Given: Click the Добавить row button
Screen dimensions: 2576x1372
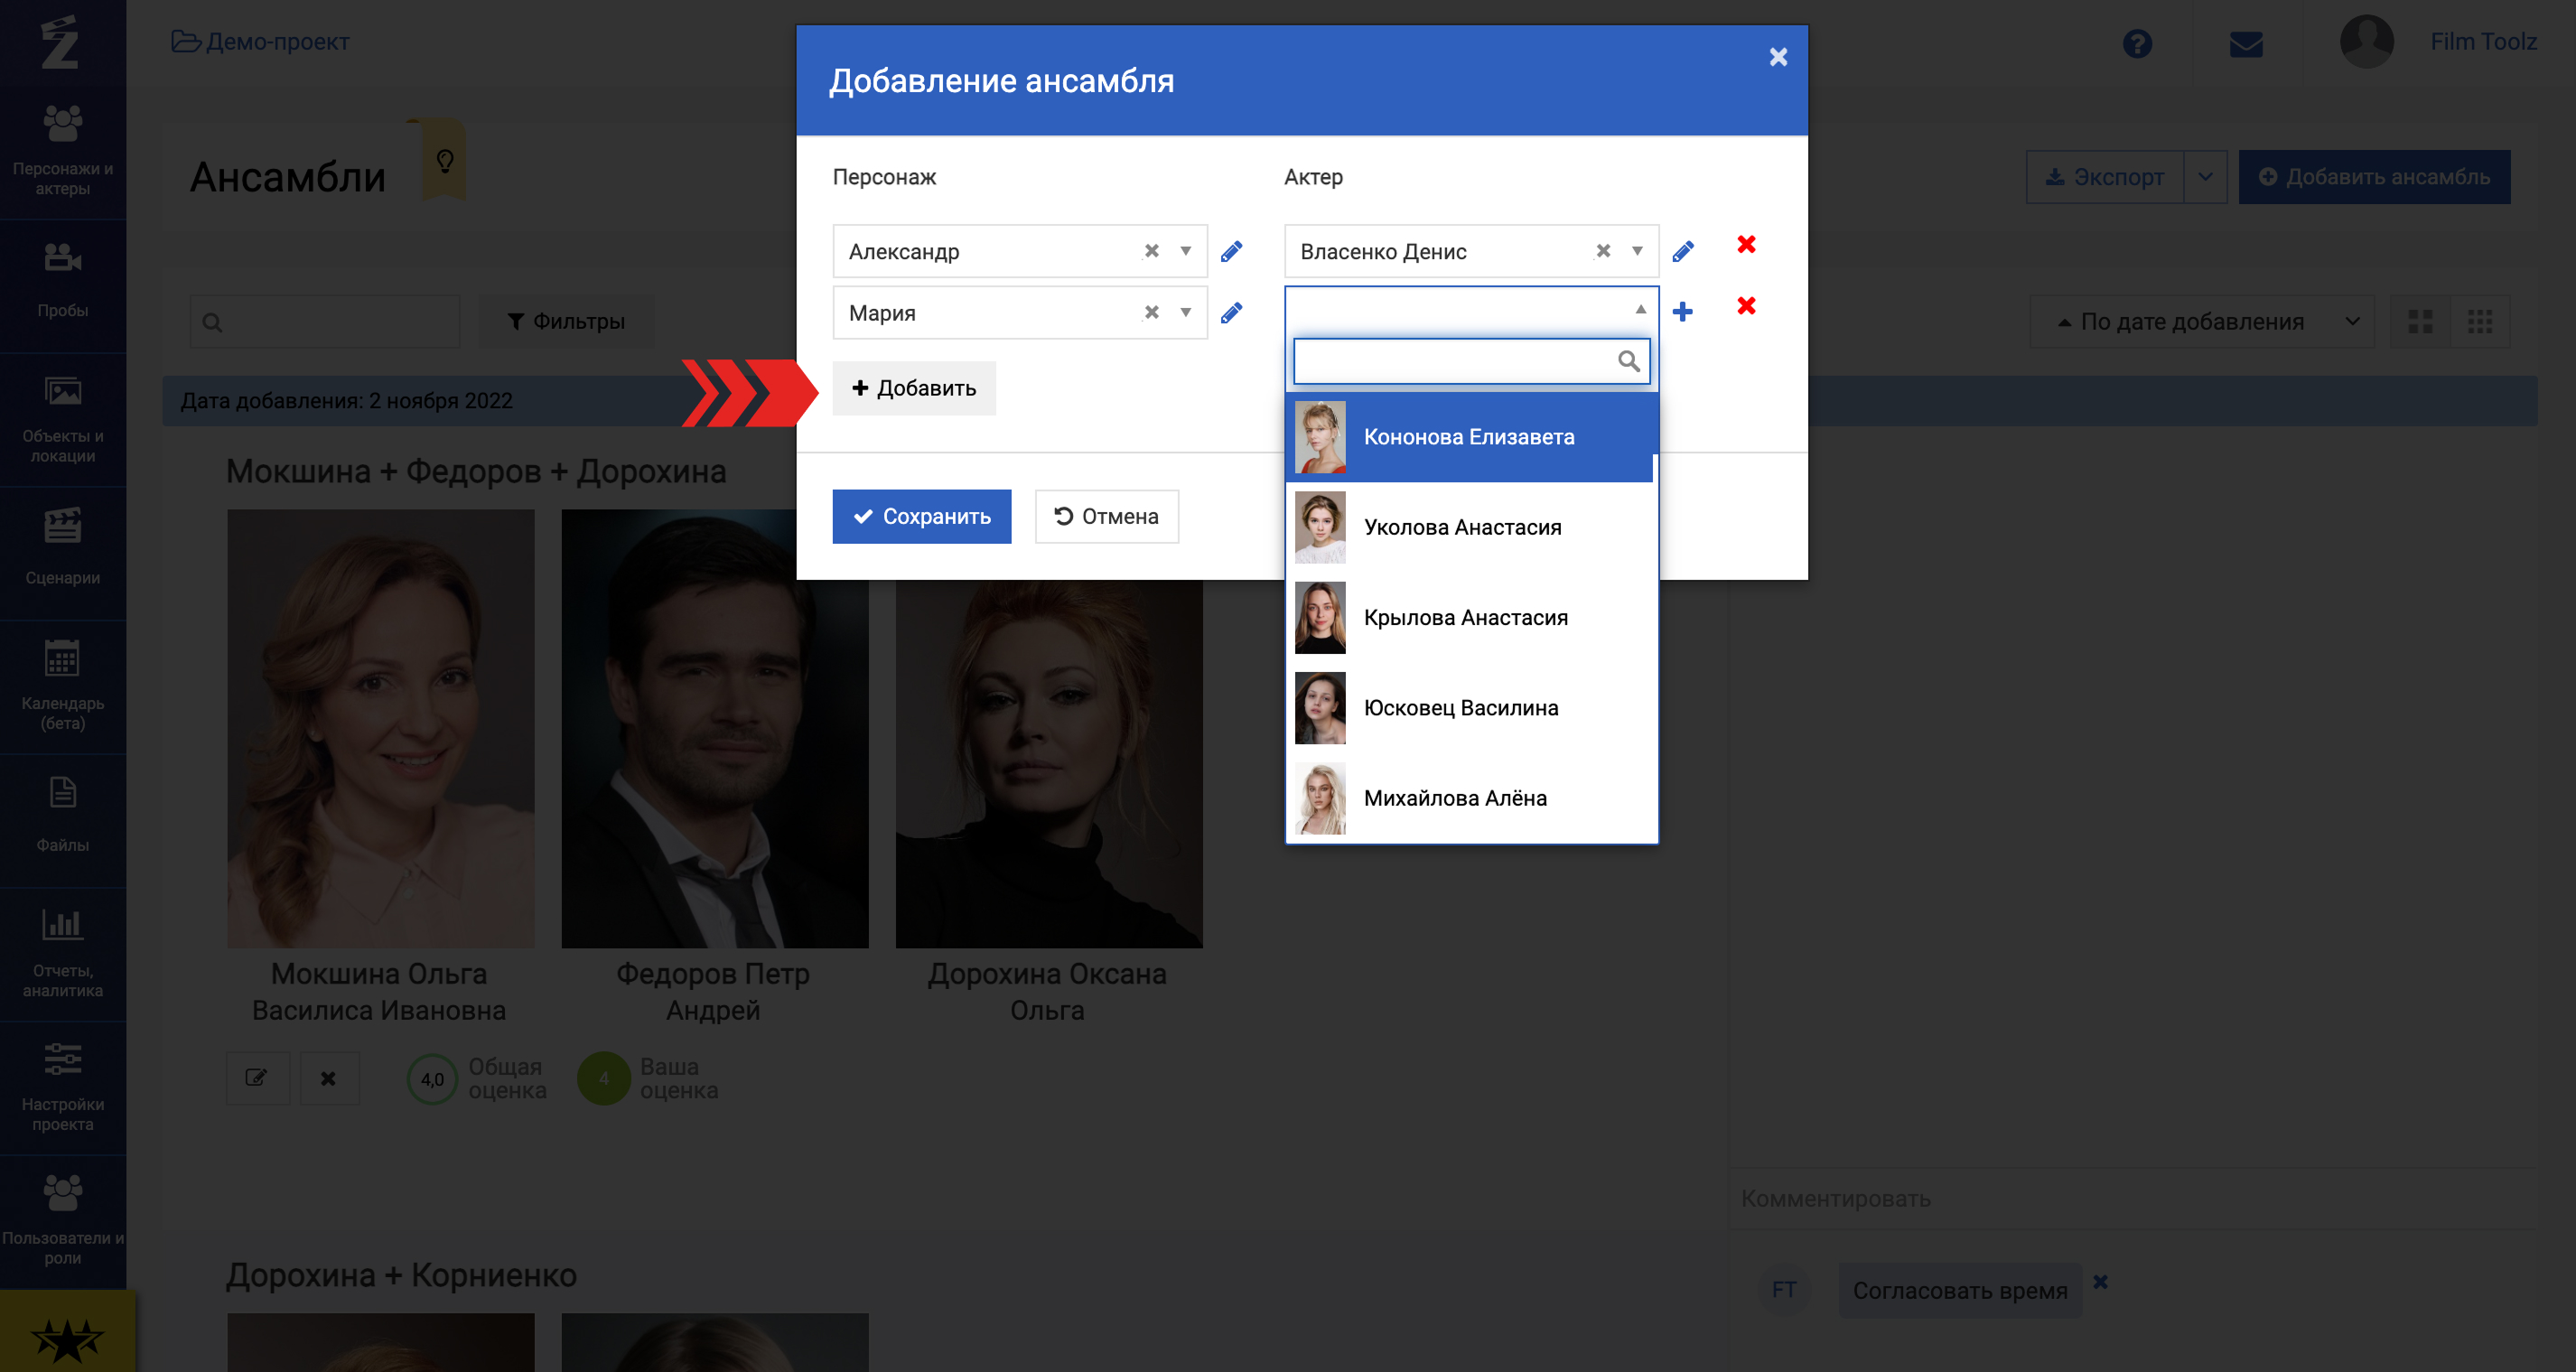Looking at the screenshot, I should click(913, 388).
